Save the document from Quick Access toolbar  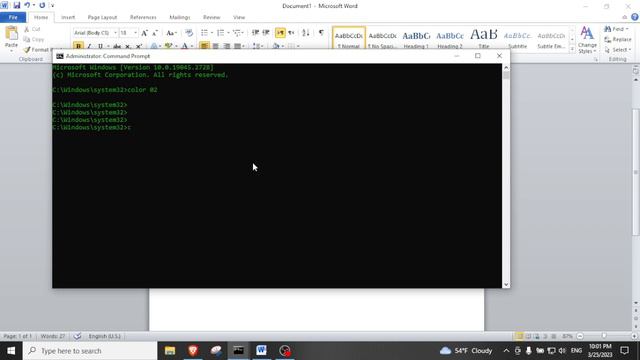[16, 5]
